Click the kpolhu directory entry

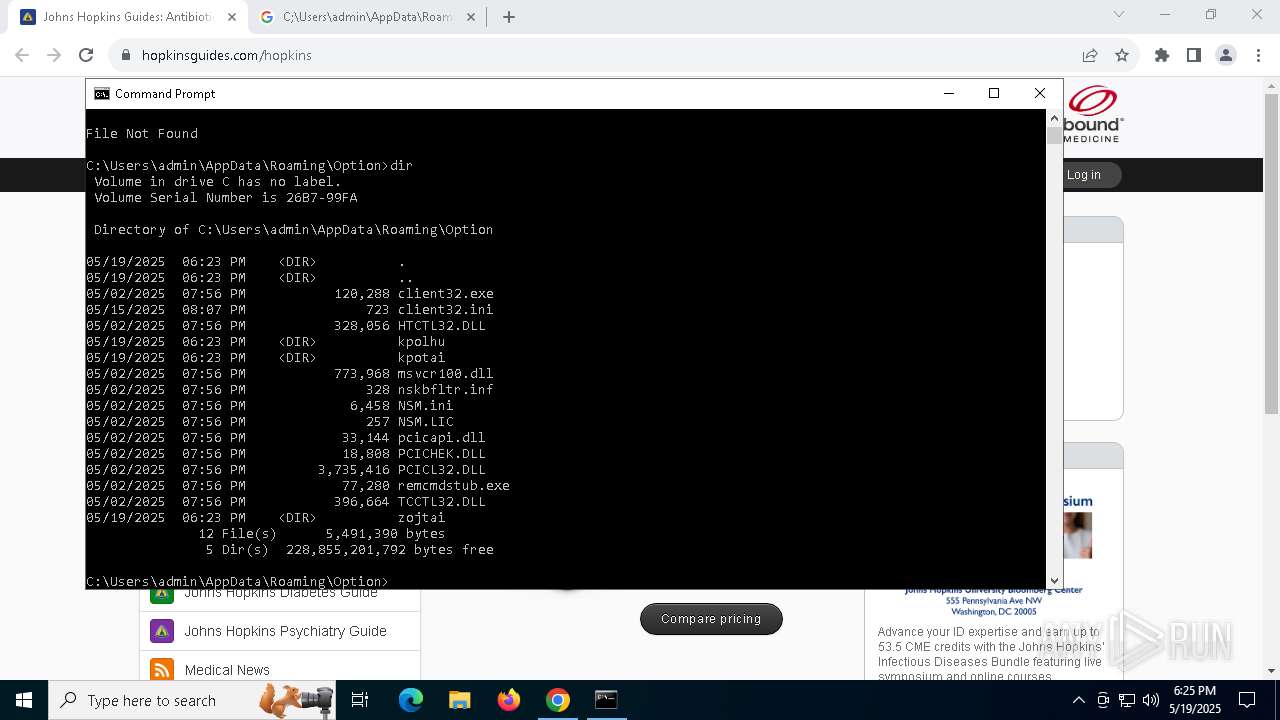(x=421, y=341)
